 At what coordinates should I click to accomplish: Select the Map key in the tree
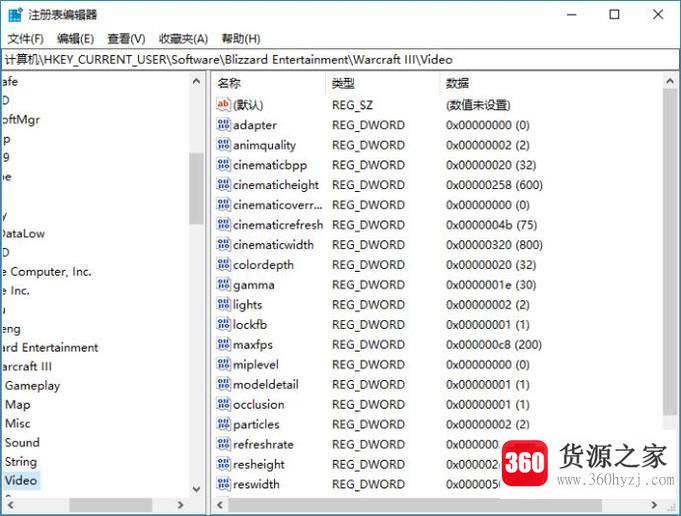point(18,404)
